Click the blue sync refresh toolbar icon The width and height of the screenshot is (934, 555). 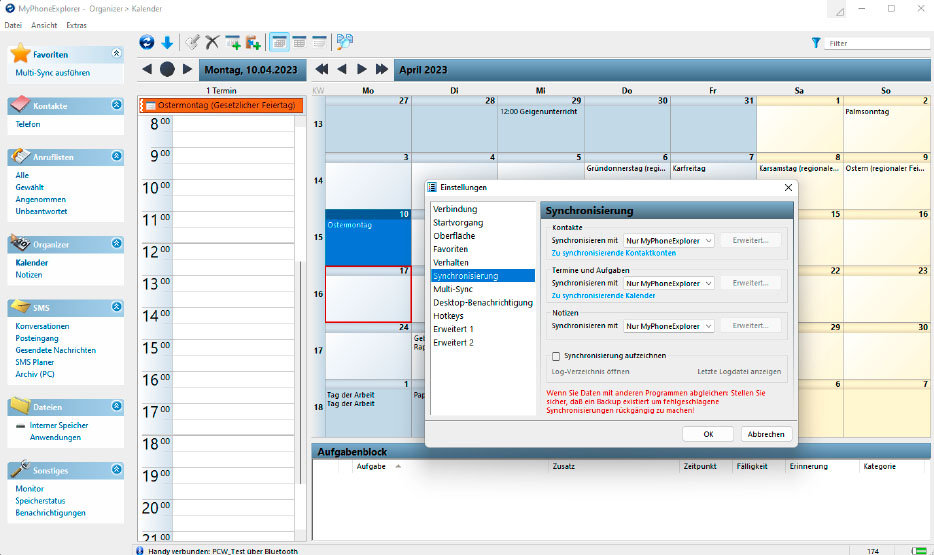tap(147, 43)
